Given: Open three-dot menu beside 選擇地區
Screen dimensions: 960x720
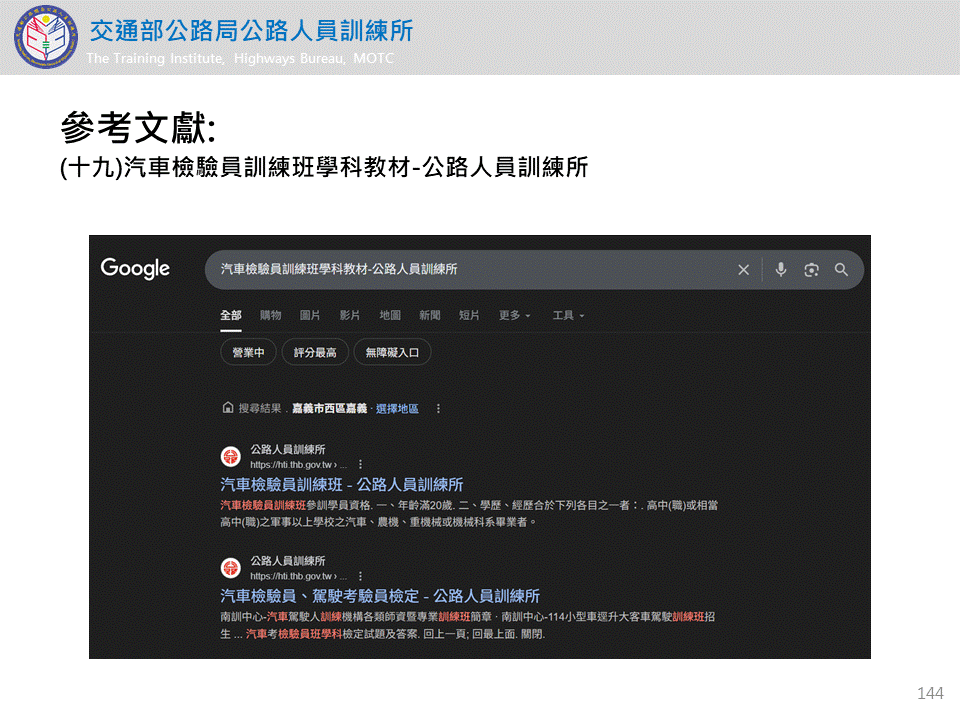Looking at the screenshot, I should coord(438,409).
